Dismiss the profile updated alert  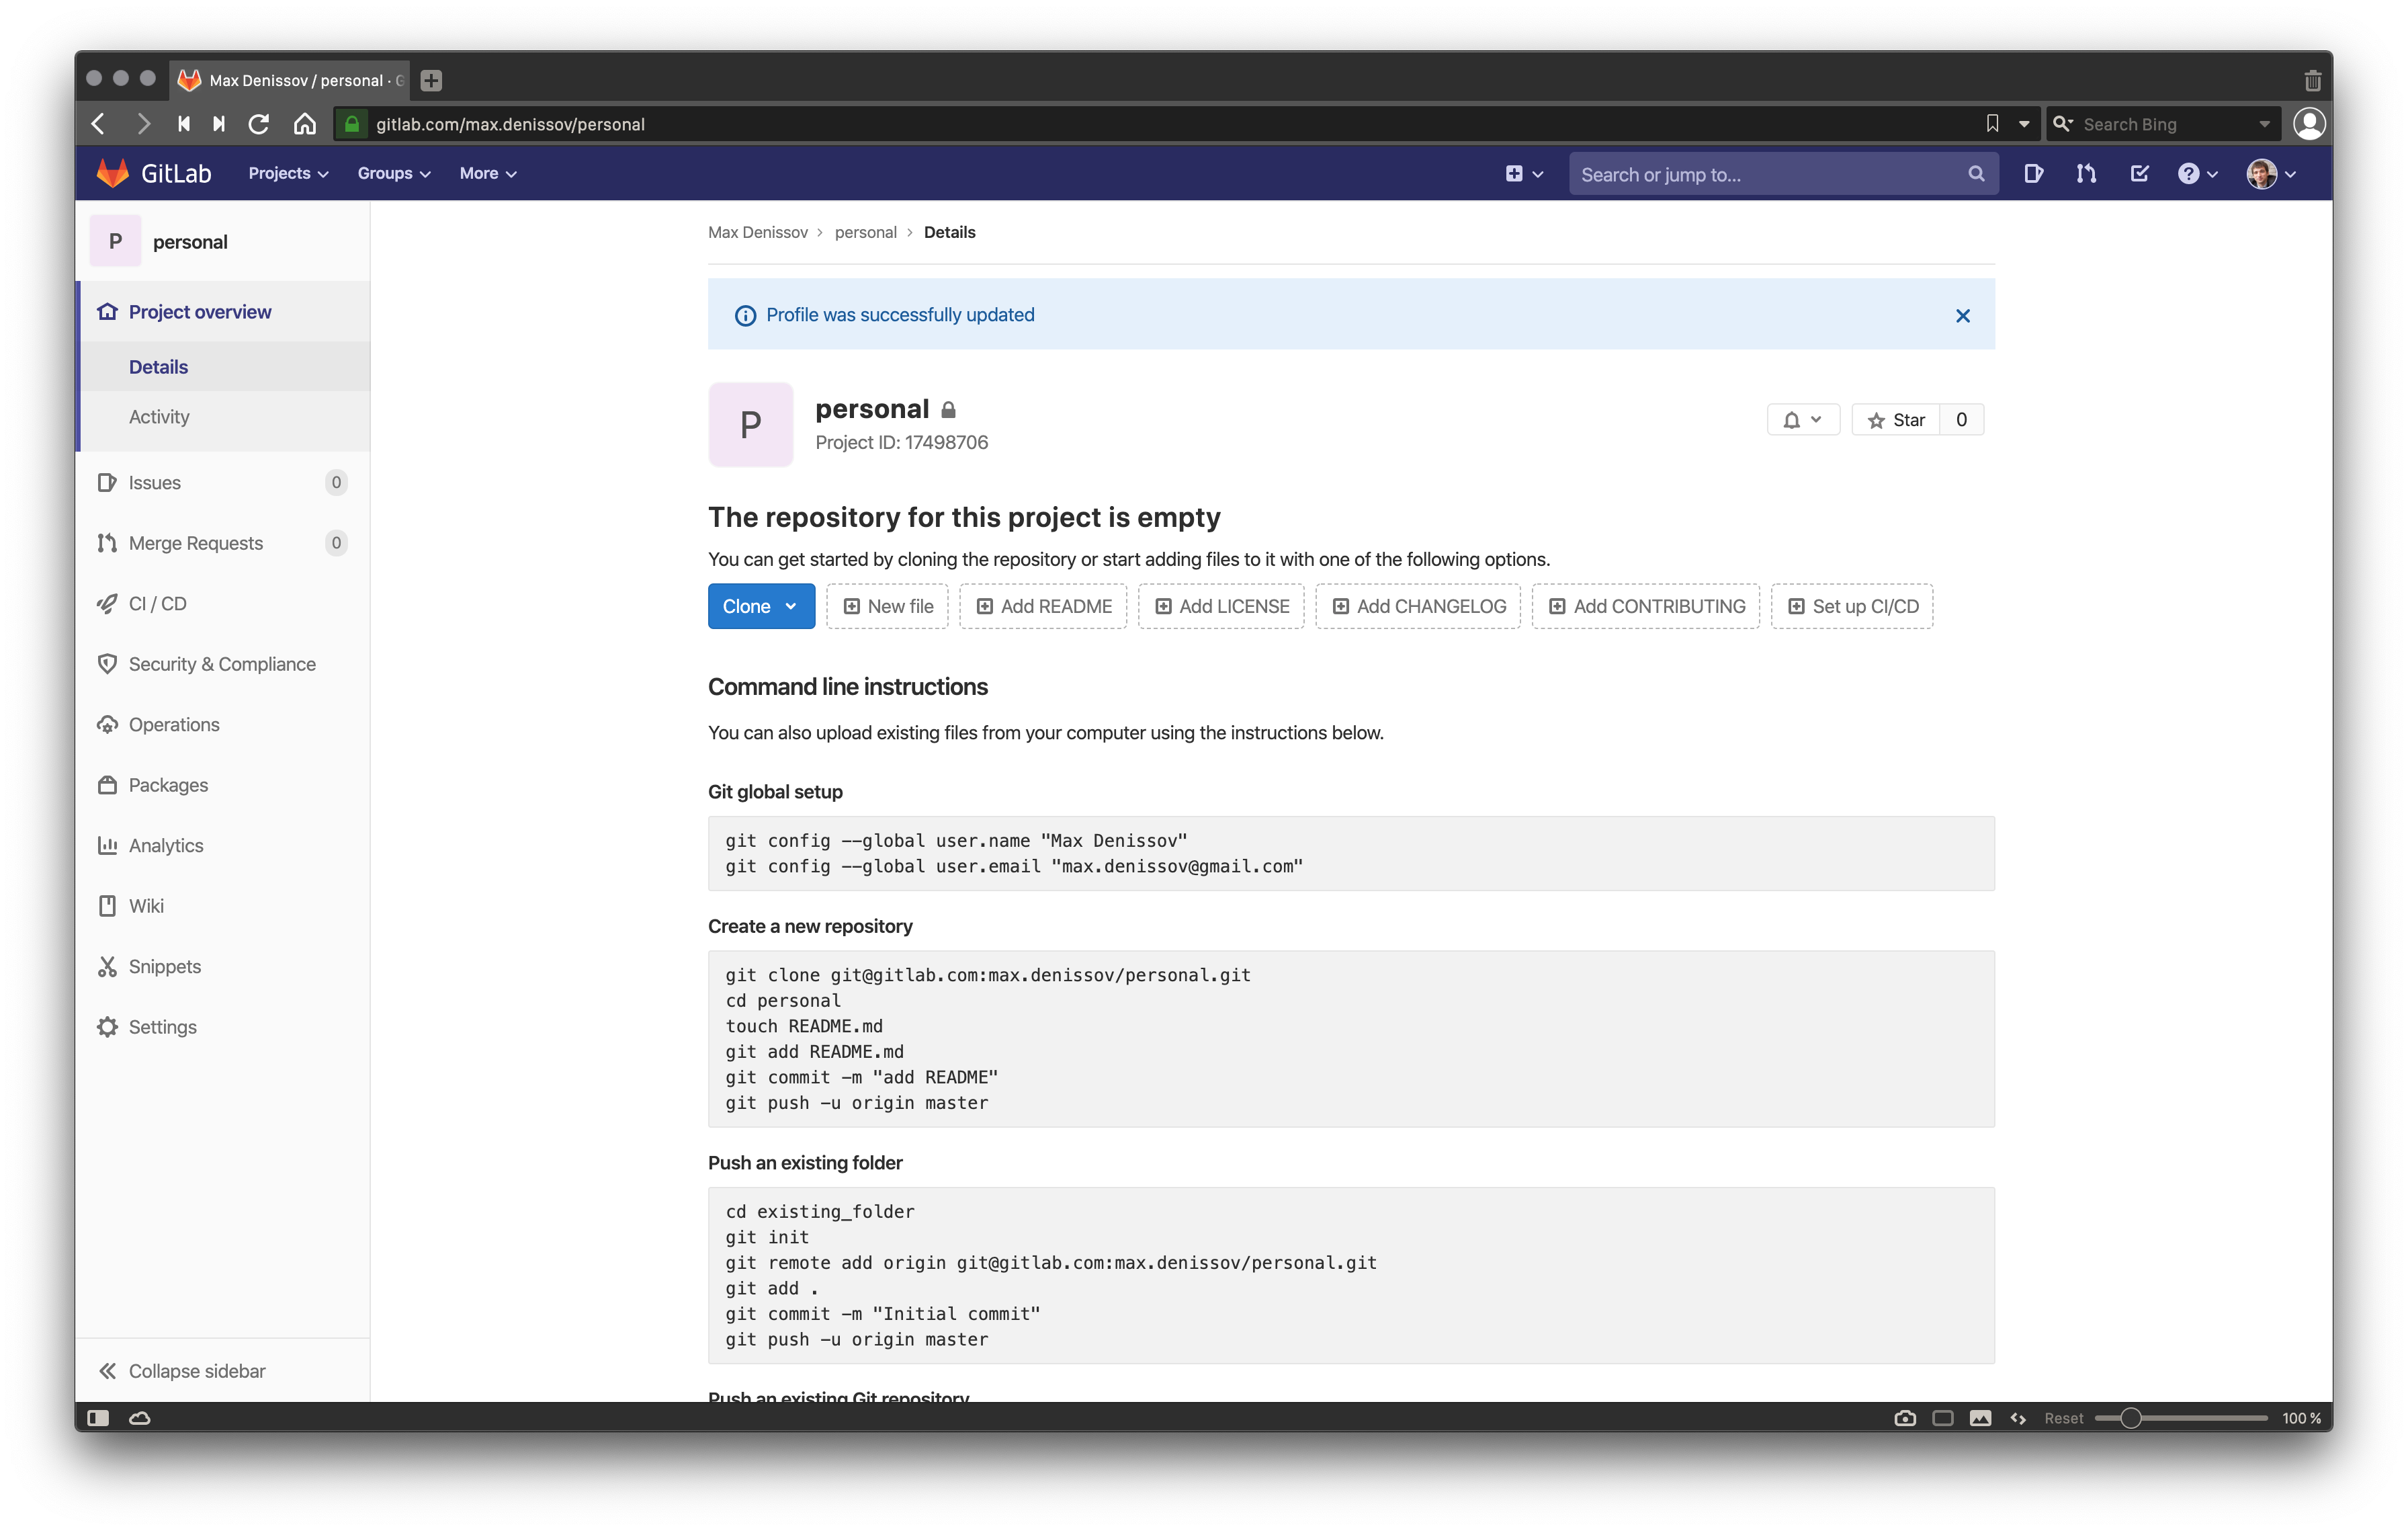(x=1962, y=316)
